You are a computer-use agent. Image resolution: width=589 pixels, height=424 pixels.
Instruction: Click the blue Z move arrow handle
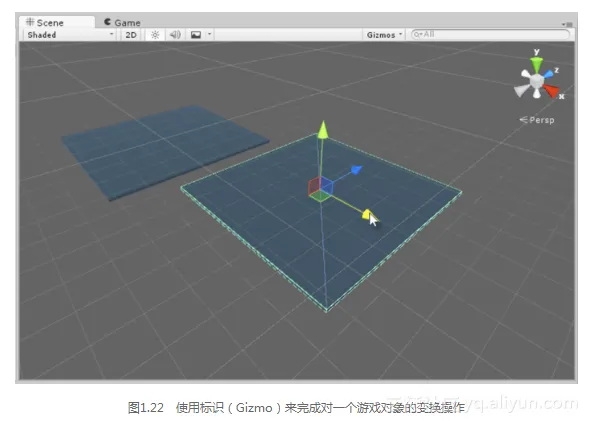356,170
